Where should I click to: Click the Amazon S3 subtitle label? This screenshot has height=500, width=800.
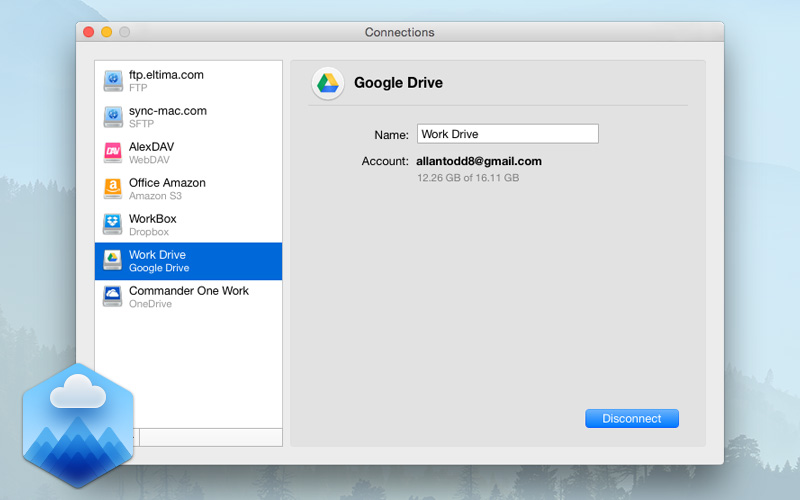point(155,196)
